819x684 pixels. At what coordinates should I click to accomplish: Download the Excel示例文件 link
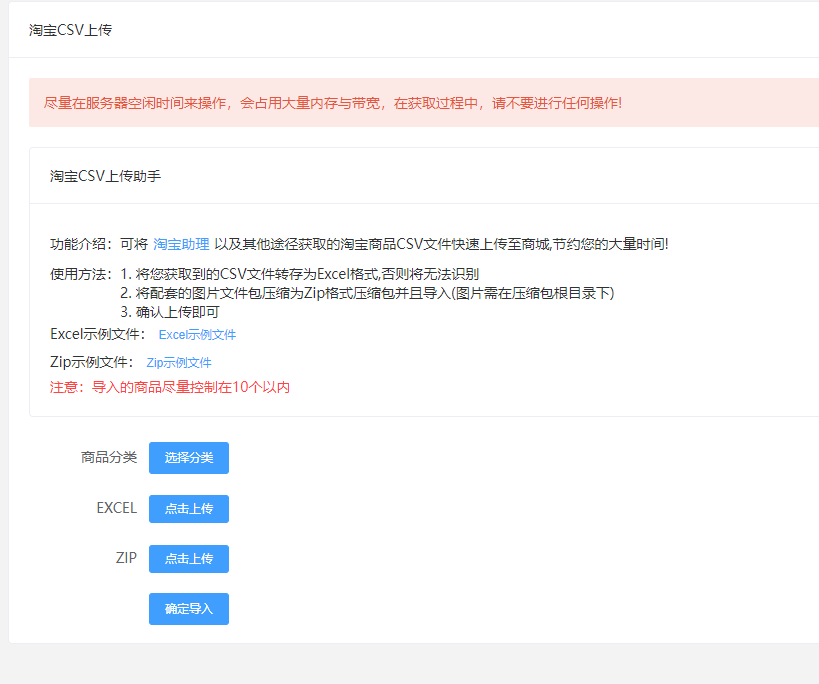click(x=197, y=335)
